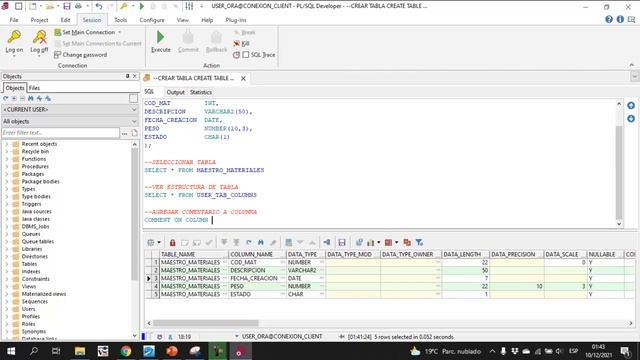The height and width of the screenshot is (360, 640).
Task: Click the blue up arrow beside editor
Action: tap(631, 106)
